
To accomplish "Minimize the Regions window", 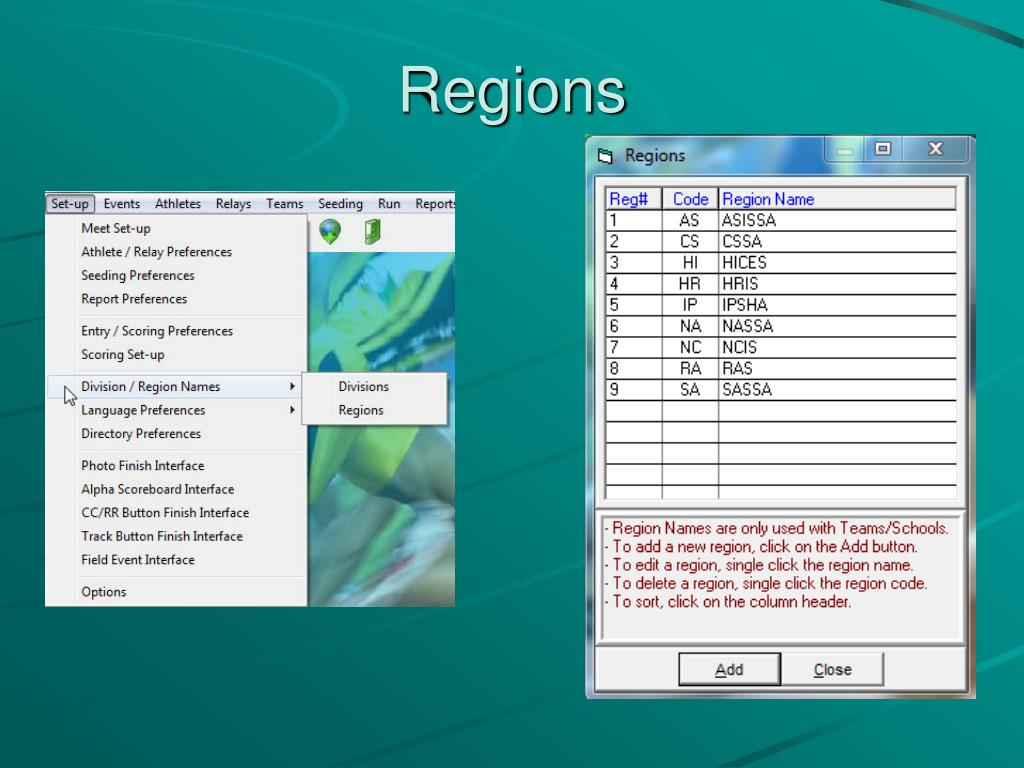I will [x=845, y=149].
